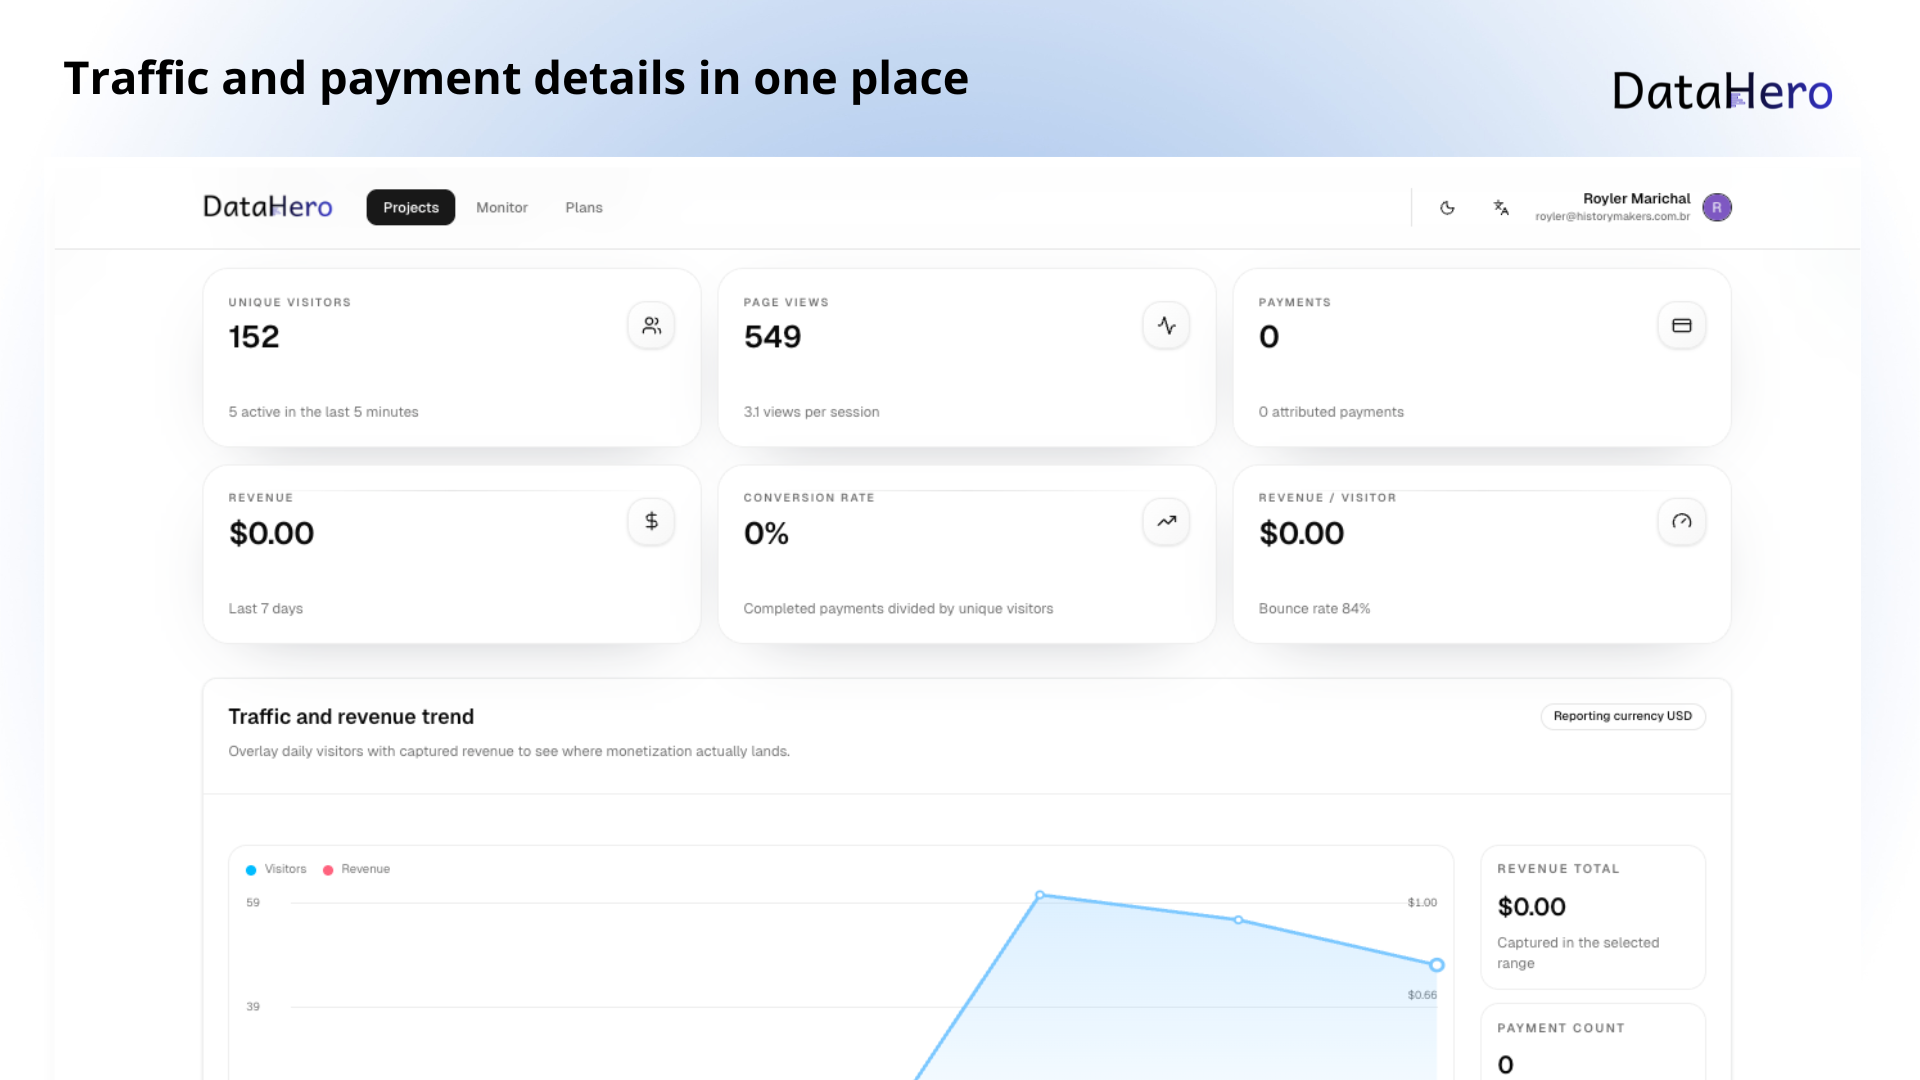The width and height of the screenshot is (1920, 1080).
Task: Click the unique visitors people icon
Action: [x=651, y=324]
